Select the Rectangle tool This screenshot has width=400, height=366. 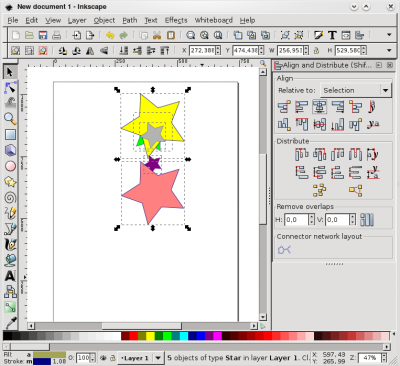10,134
